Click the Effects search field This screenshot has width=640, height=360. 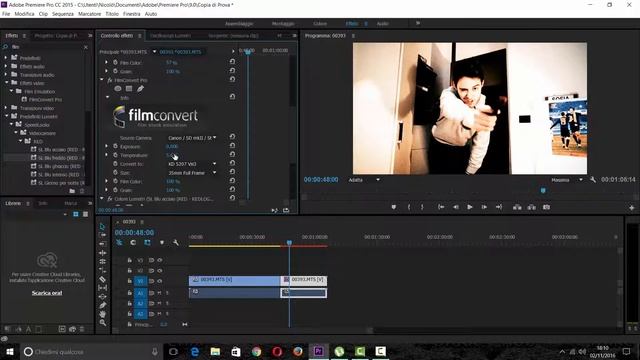pos(45,47)
